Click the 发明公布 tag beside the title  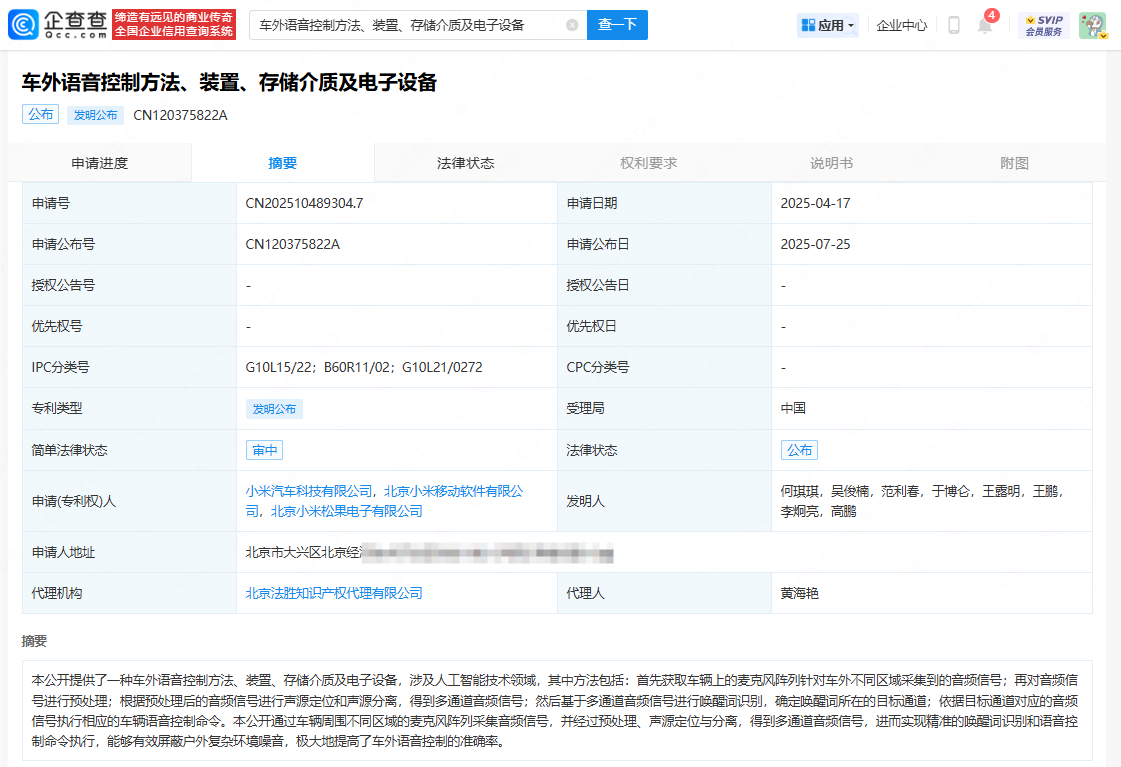point(95,115)
